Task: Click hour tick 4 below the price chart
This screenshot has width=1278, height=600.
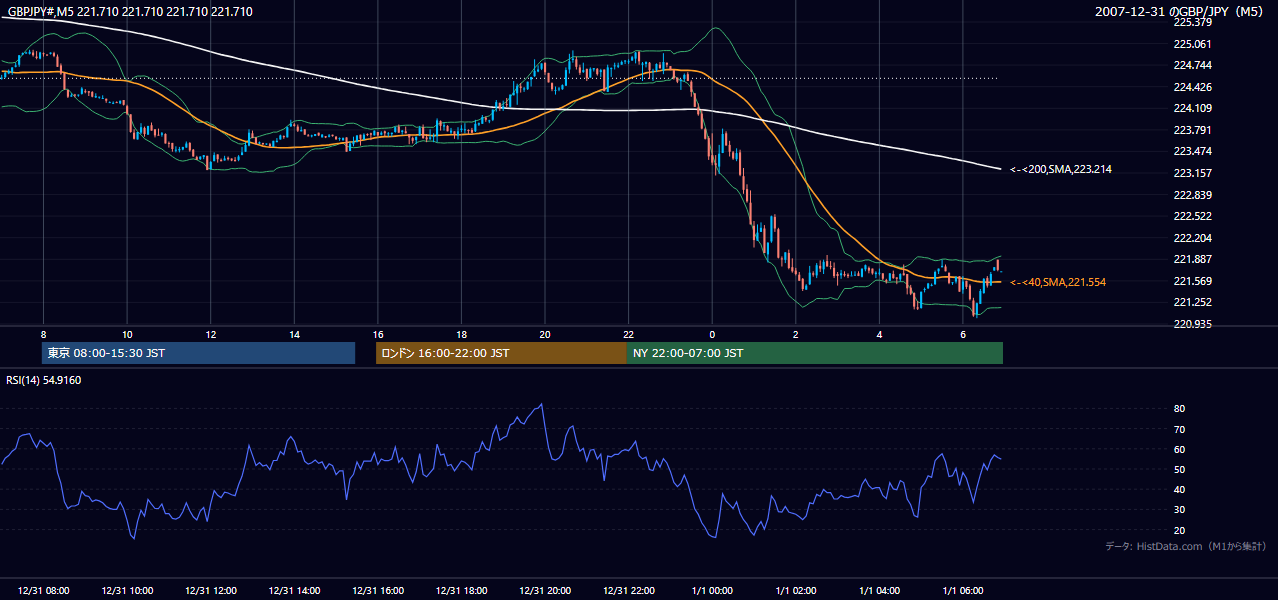Action: tap(880, 334)
